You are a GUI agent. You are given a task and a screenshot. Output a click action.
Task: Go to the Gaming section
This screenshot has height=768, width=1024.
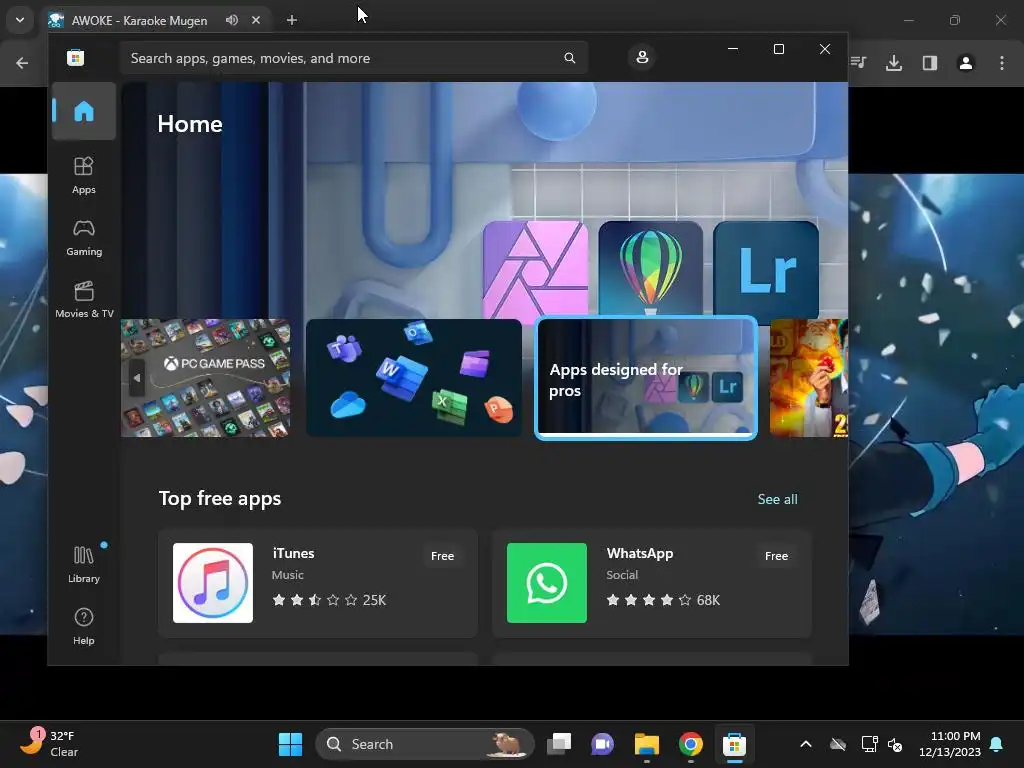pos(84,237)
